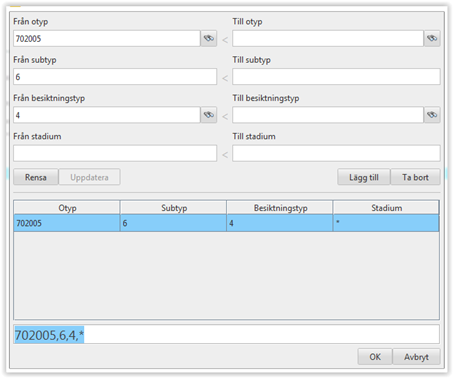Click the Från stadium input field
453x378 pixels.
(115, 153)
